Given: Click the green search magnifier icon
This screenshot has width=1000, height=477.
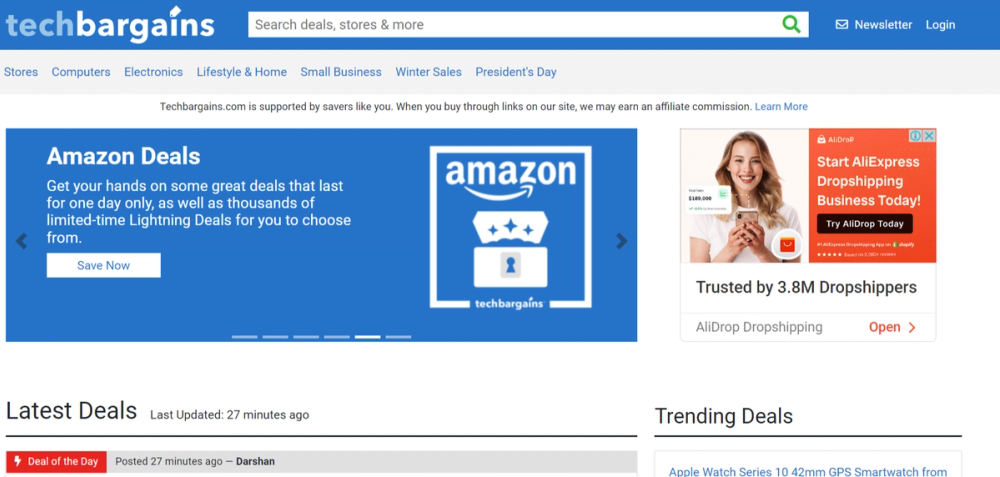Looking at the screenshot, I should (791, 24).
